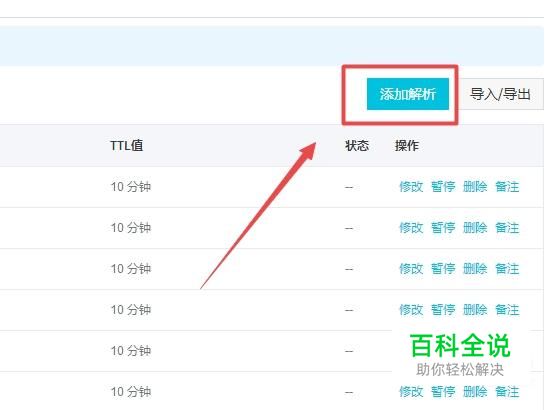Select the last row's 10 分钟 TTL value
556x410 pixels.
pyautogui.click(x=131, y=392)
